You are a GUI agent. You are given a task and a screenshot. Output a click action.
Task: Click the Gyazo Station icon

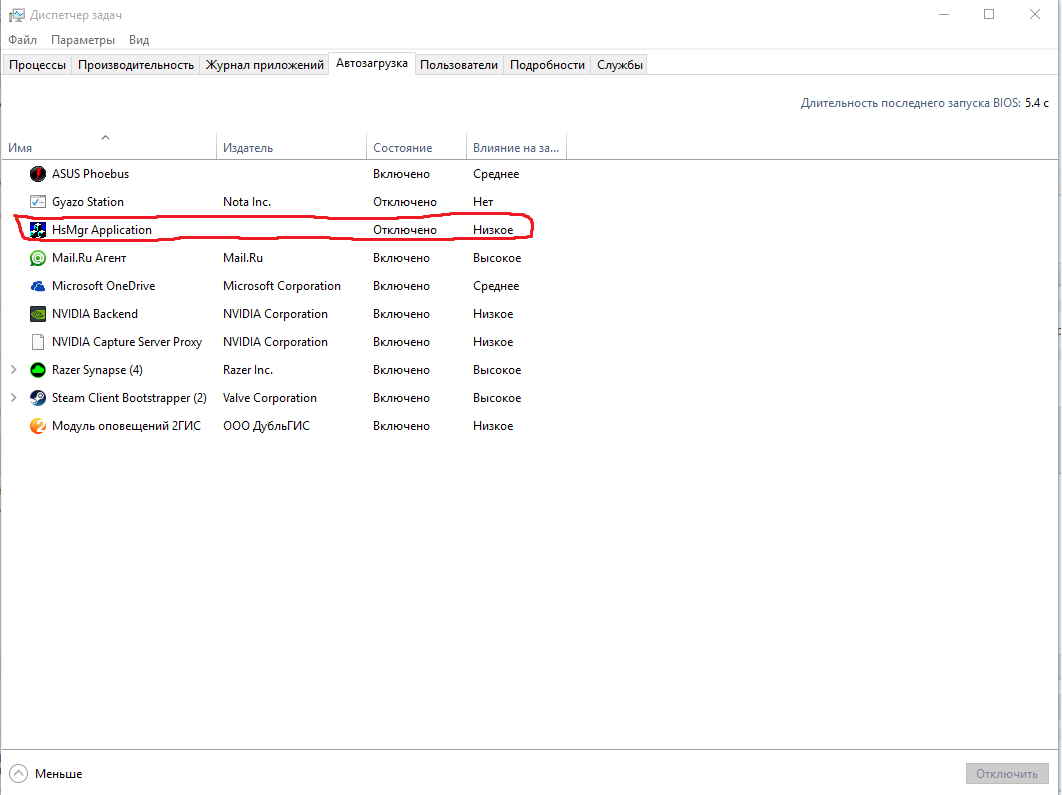[38, 202]
